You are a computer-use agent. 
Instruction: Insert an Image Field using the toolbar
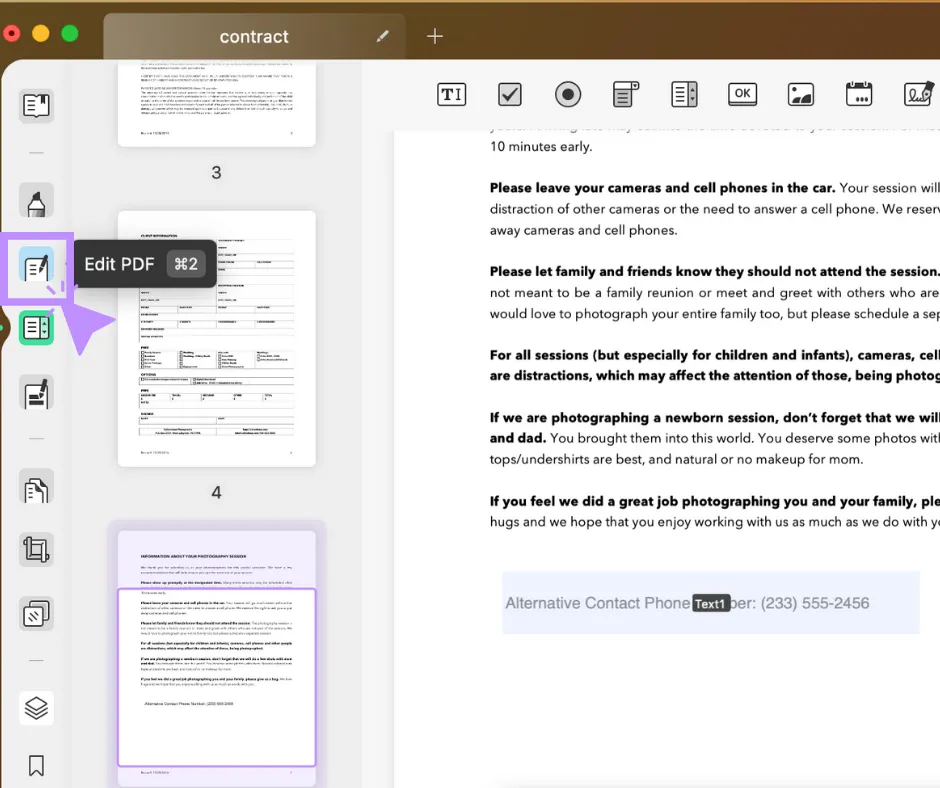tap(800, 94)
